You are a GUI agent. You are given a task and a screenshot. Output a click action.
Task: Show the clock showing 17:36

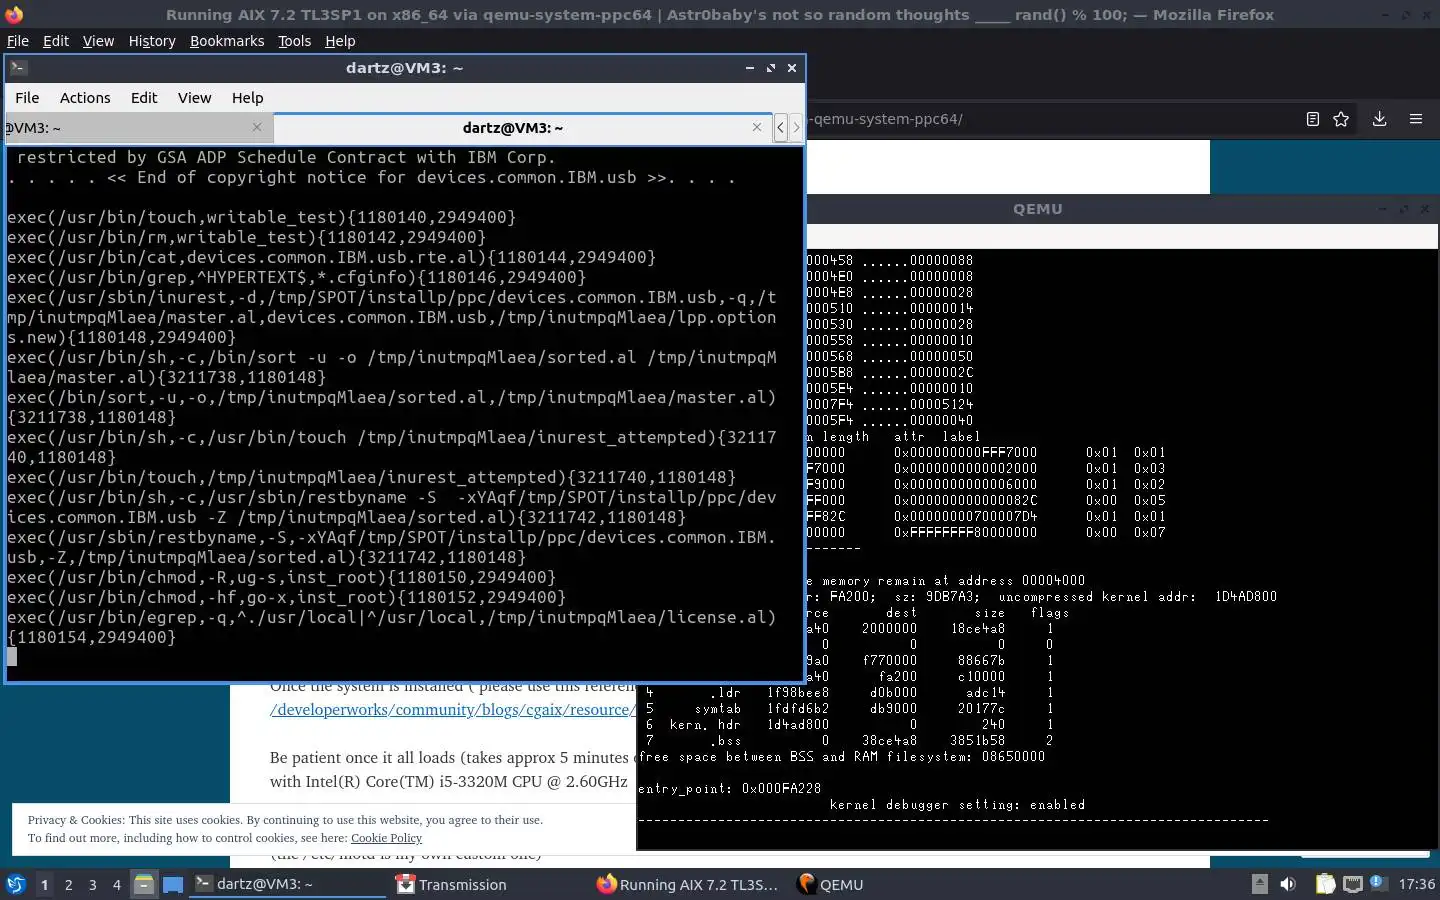(1416, 884)
